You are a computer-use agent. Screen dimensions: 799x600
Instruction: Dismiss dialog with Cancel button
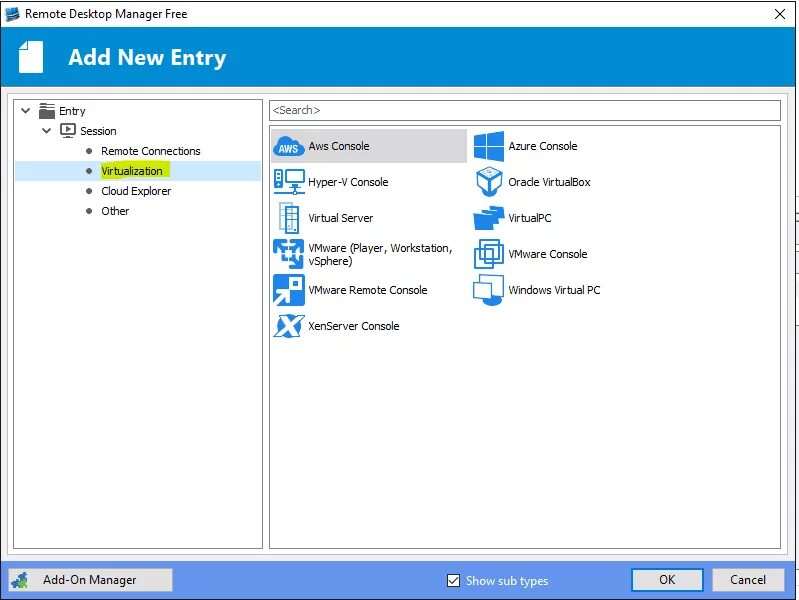(748, 580)
